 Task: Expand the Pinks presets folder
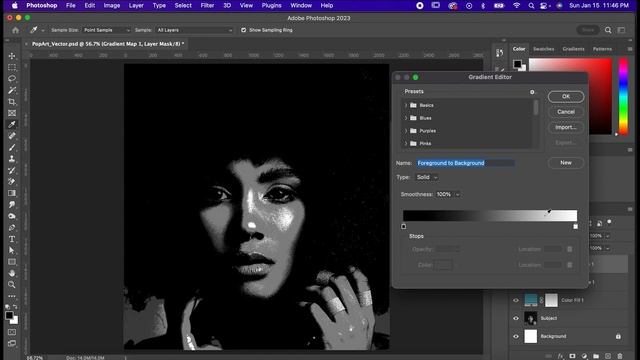(406, 143)
